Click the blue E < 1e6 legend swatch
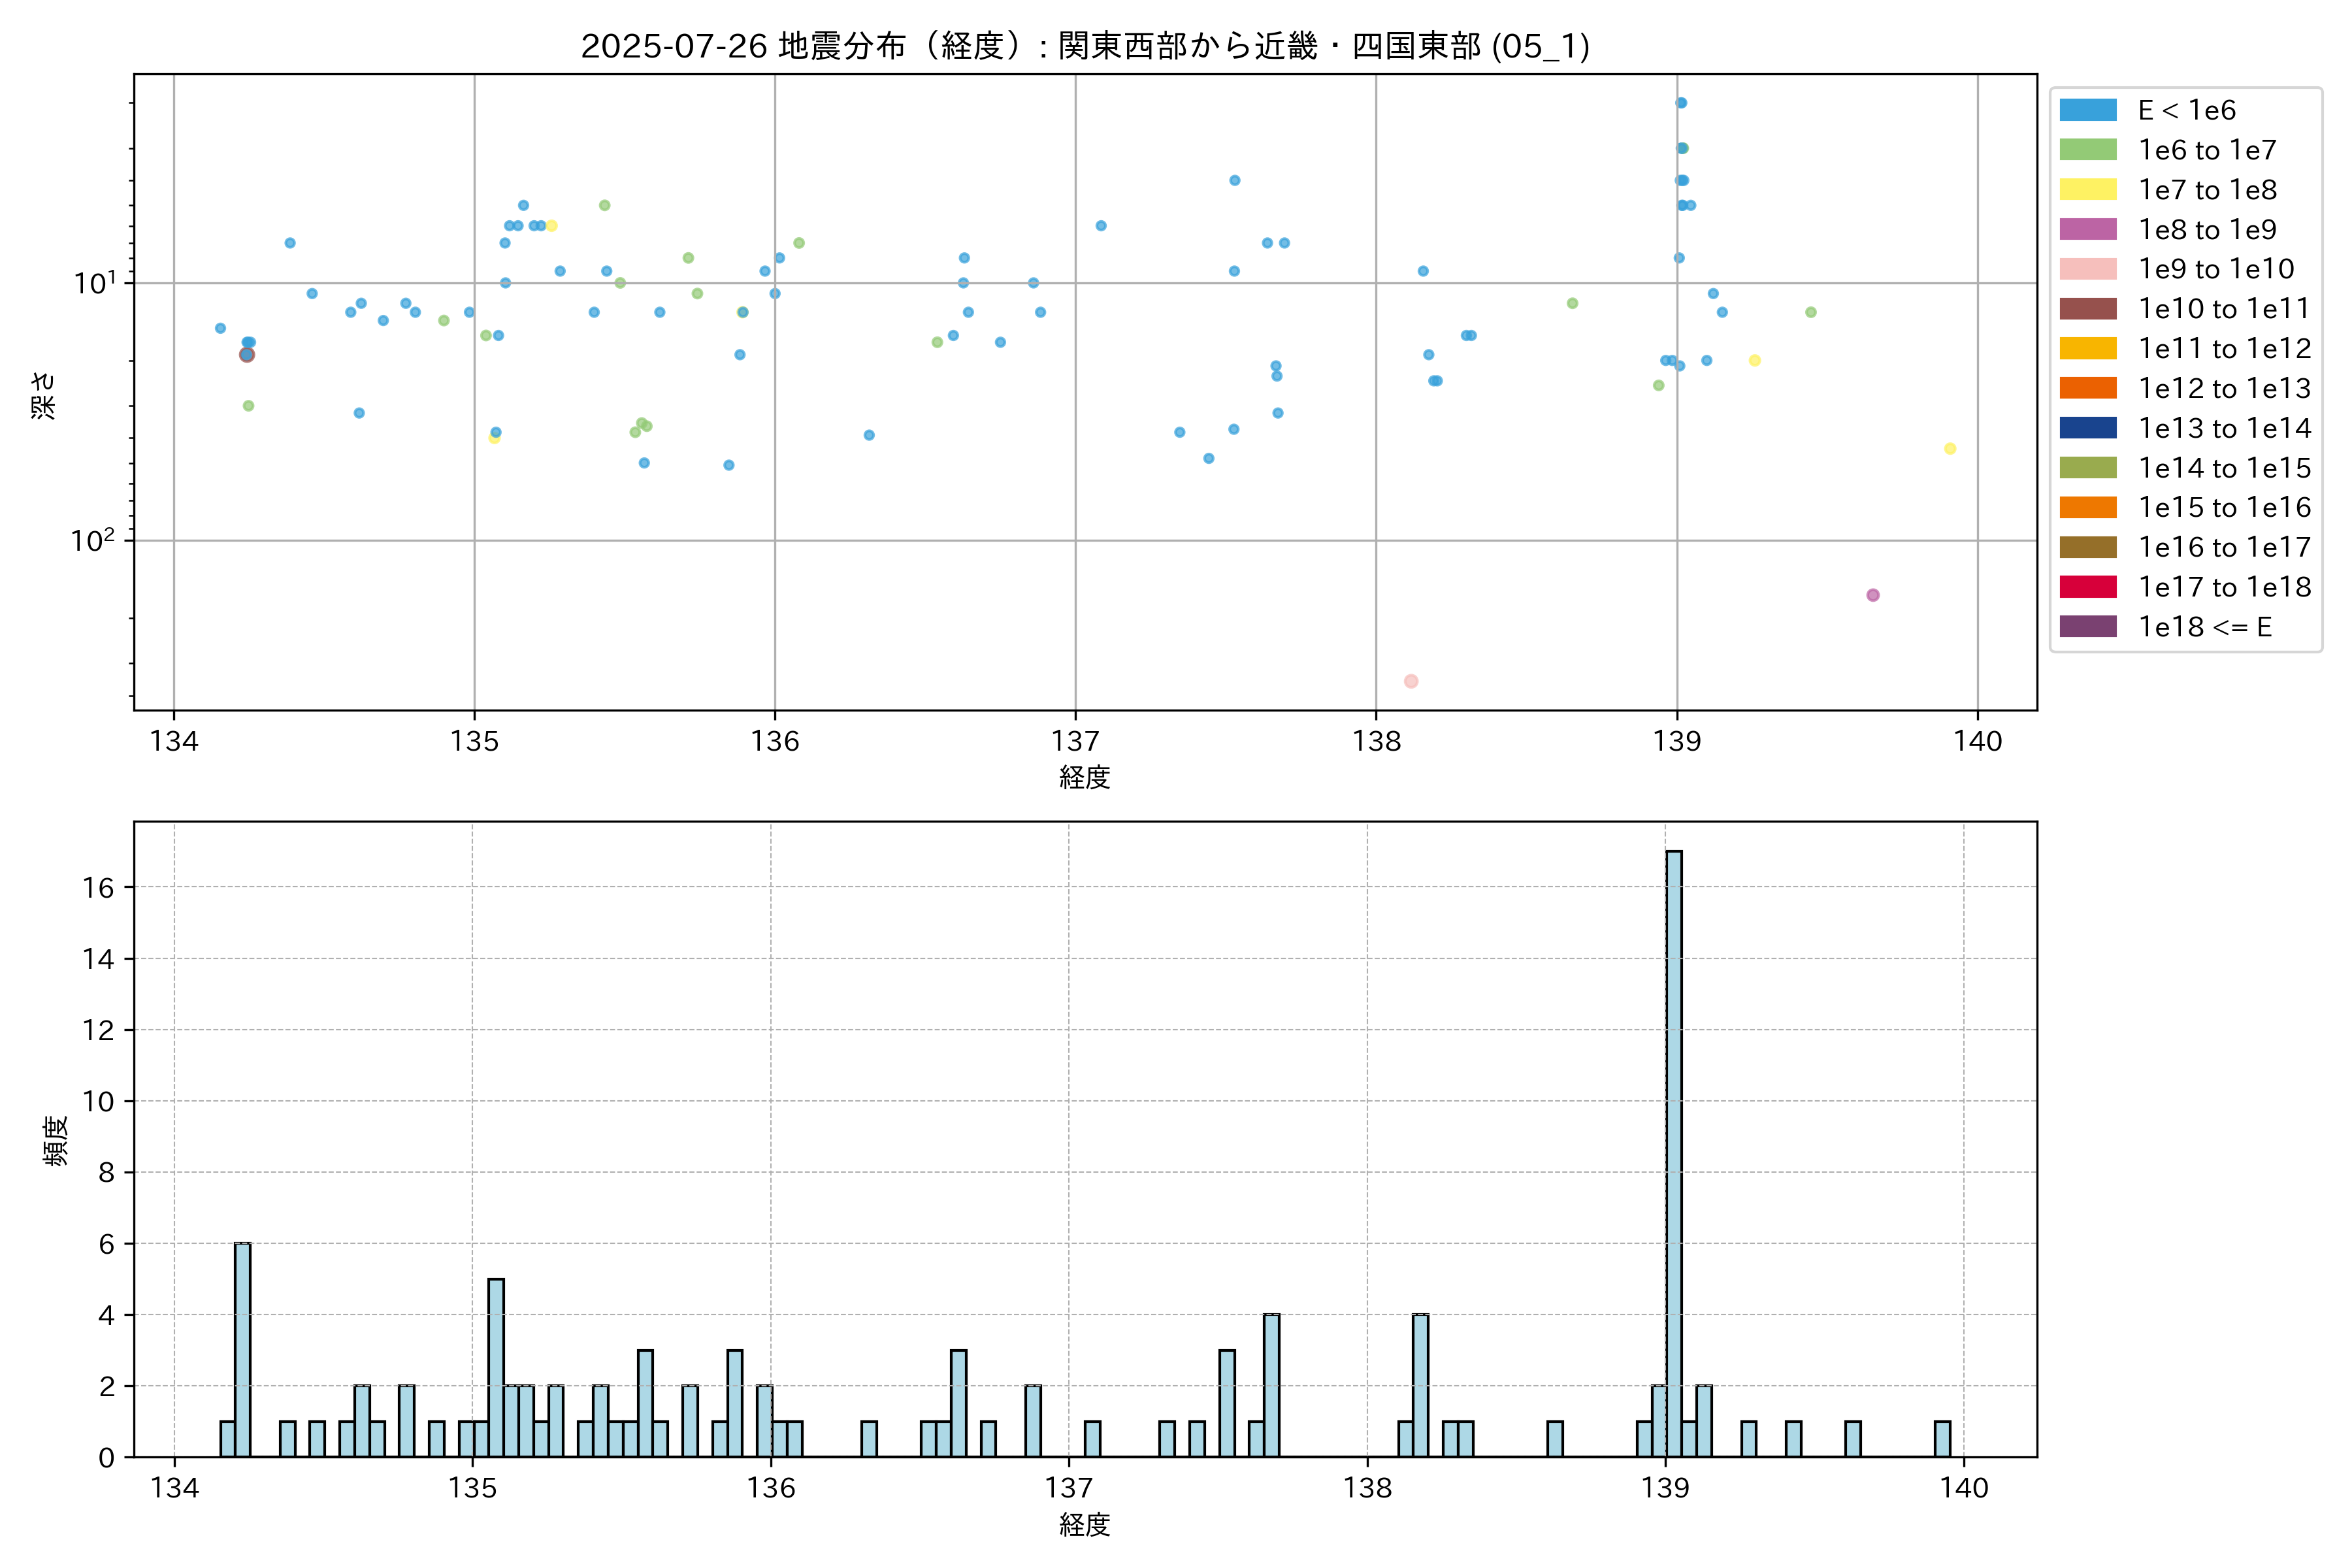Screen dimensions: 2352x1568 (2088, 110)
